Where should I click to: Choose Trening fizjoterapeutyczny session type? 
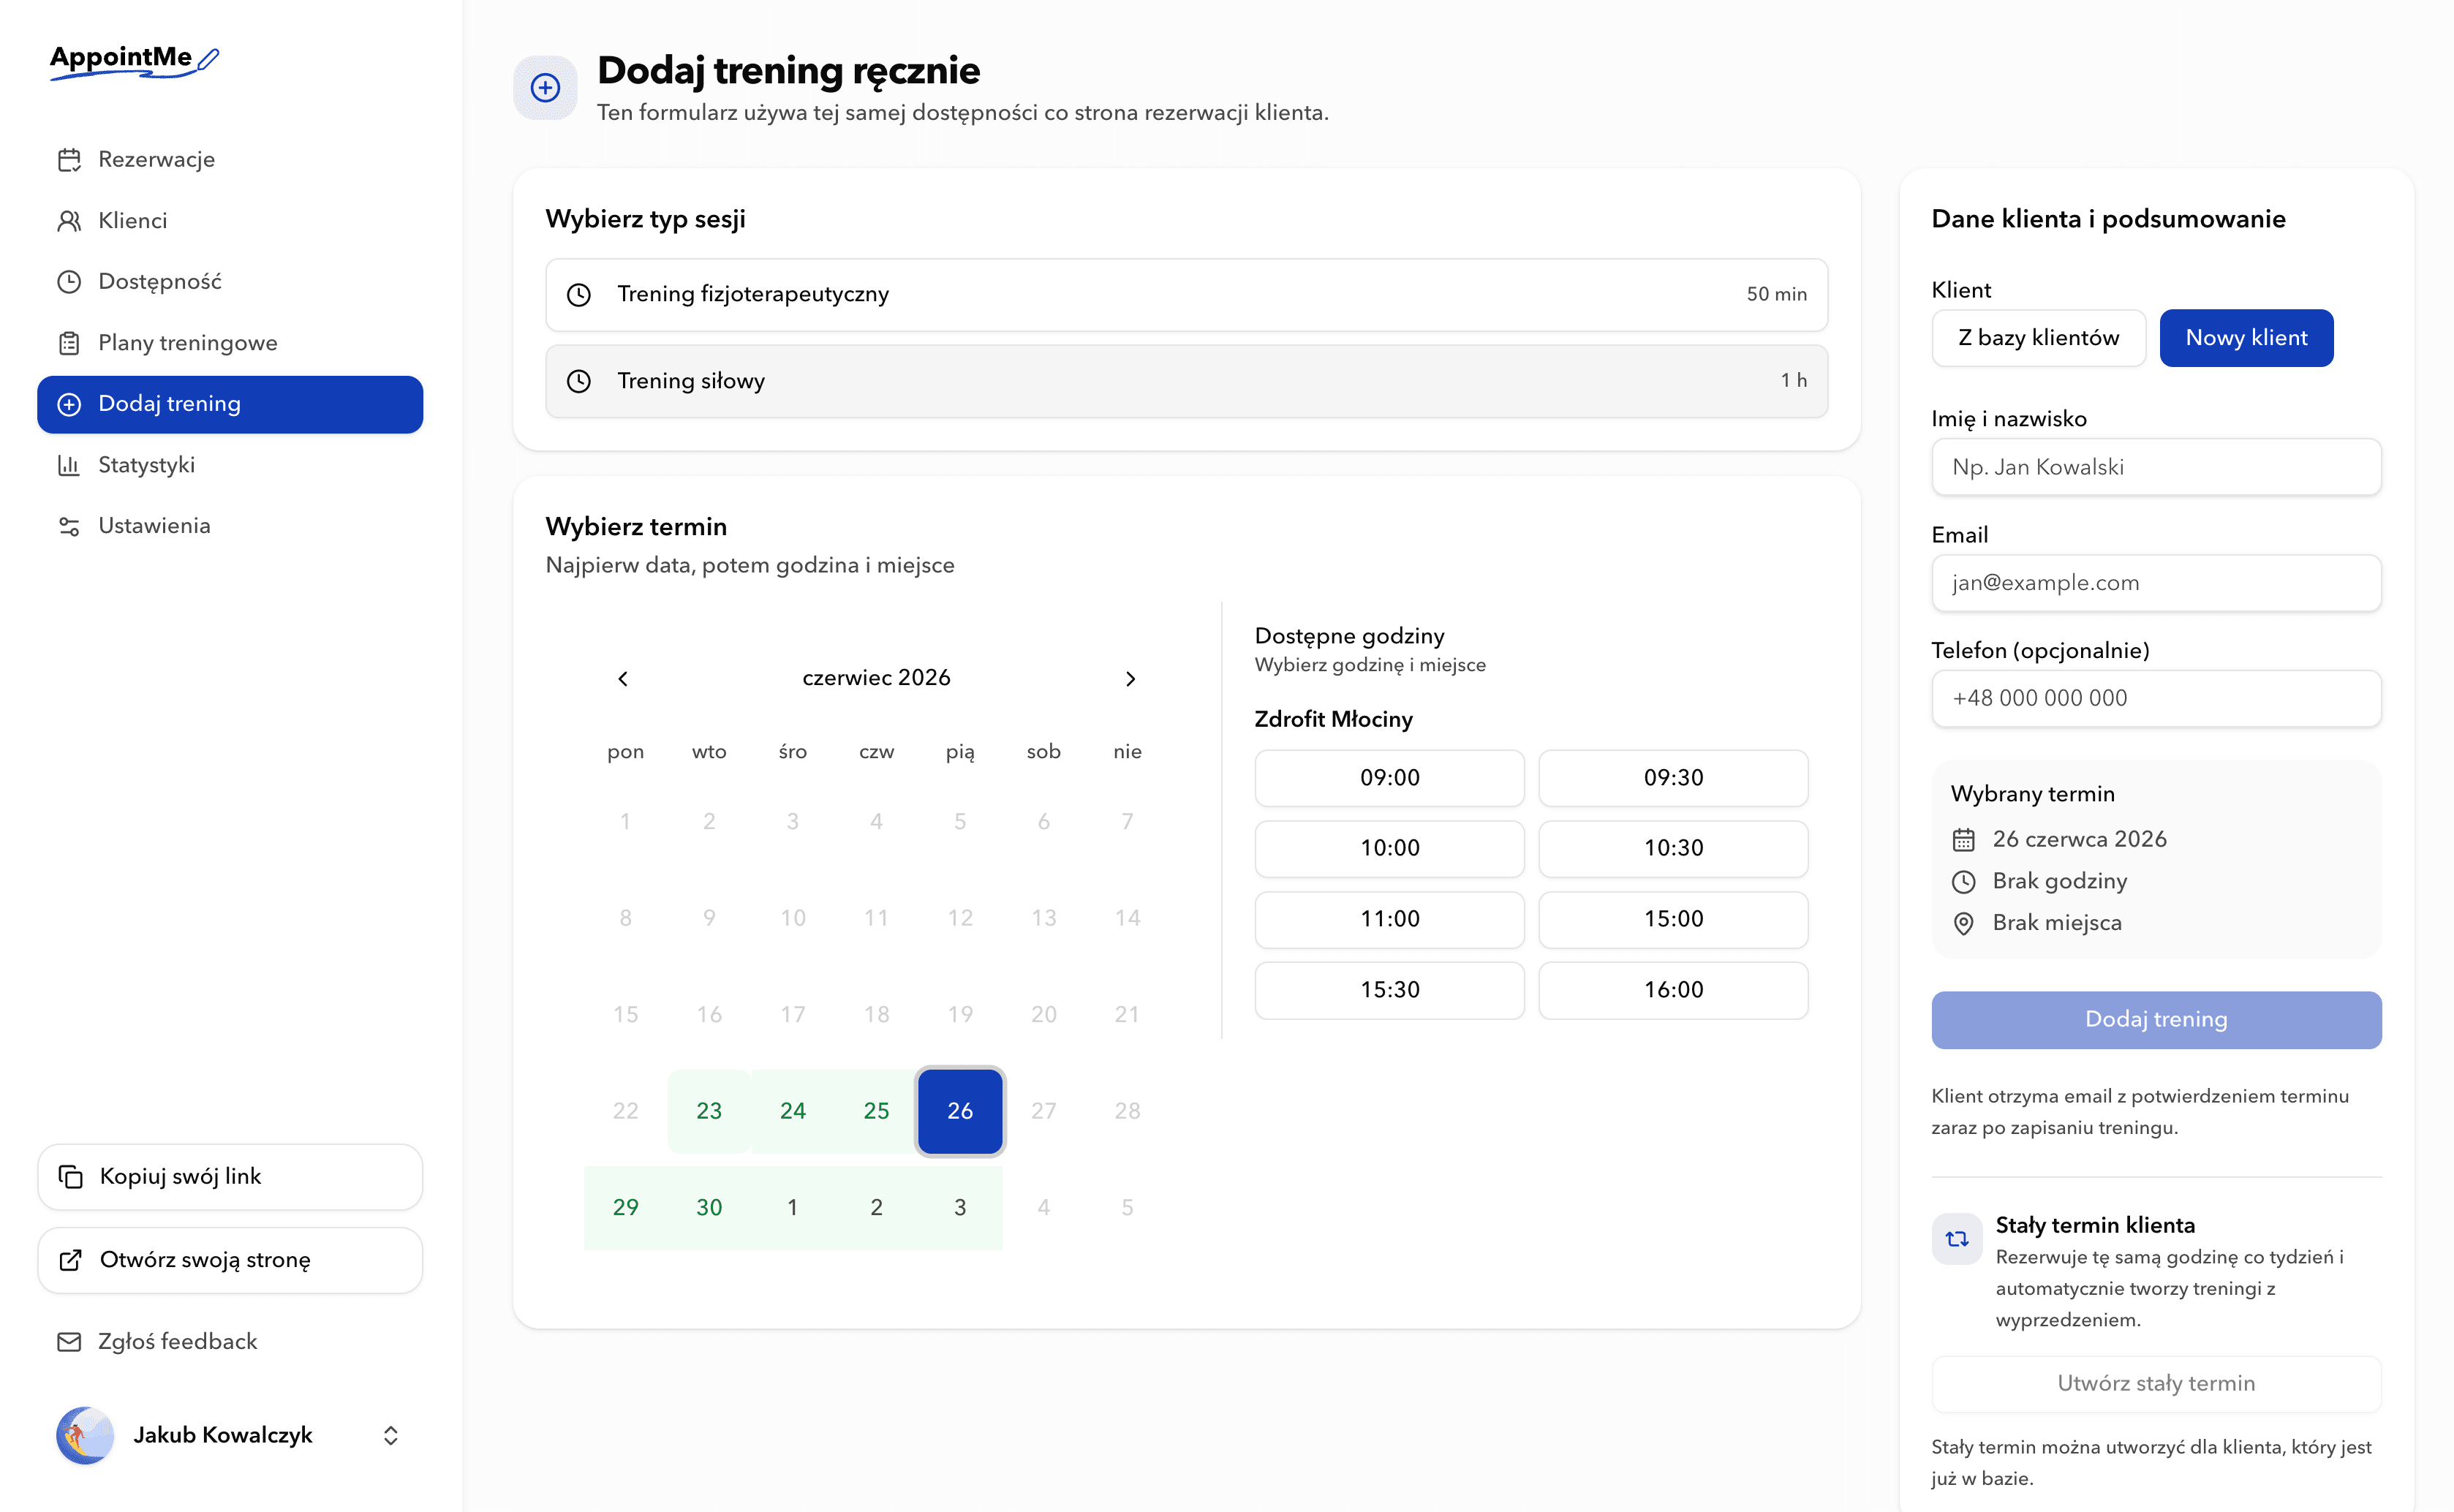tap(1186, 294)
